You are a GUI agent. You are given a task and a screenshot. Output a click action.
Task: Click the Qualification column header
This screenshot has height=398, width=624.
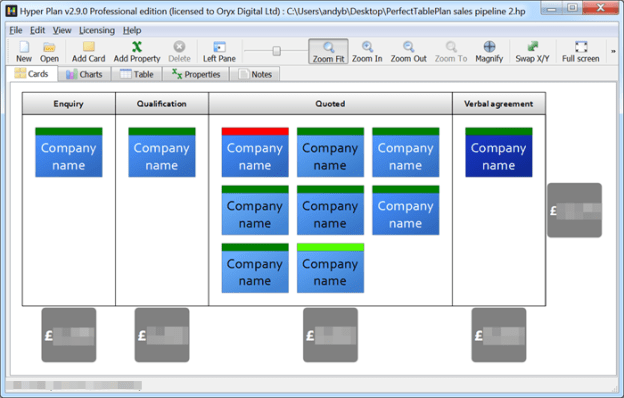pyautogui.click(x=162, y=104)
